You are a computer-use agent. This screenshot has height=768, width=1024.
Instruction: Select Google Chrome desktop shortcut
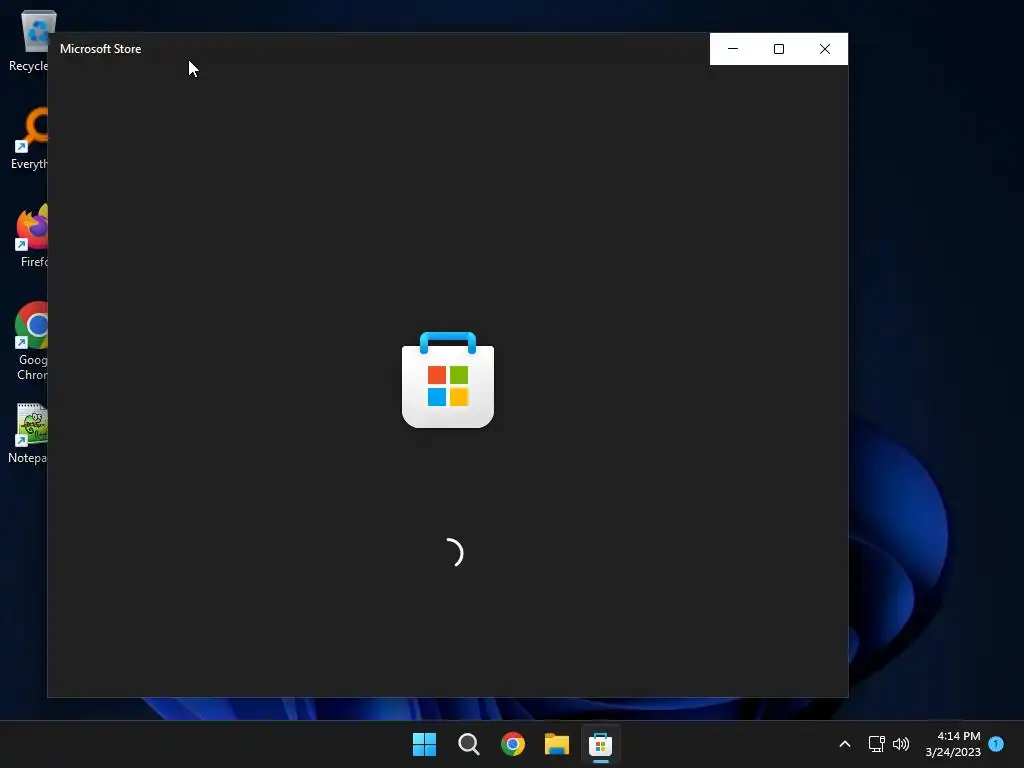click(x=31, y=341)
